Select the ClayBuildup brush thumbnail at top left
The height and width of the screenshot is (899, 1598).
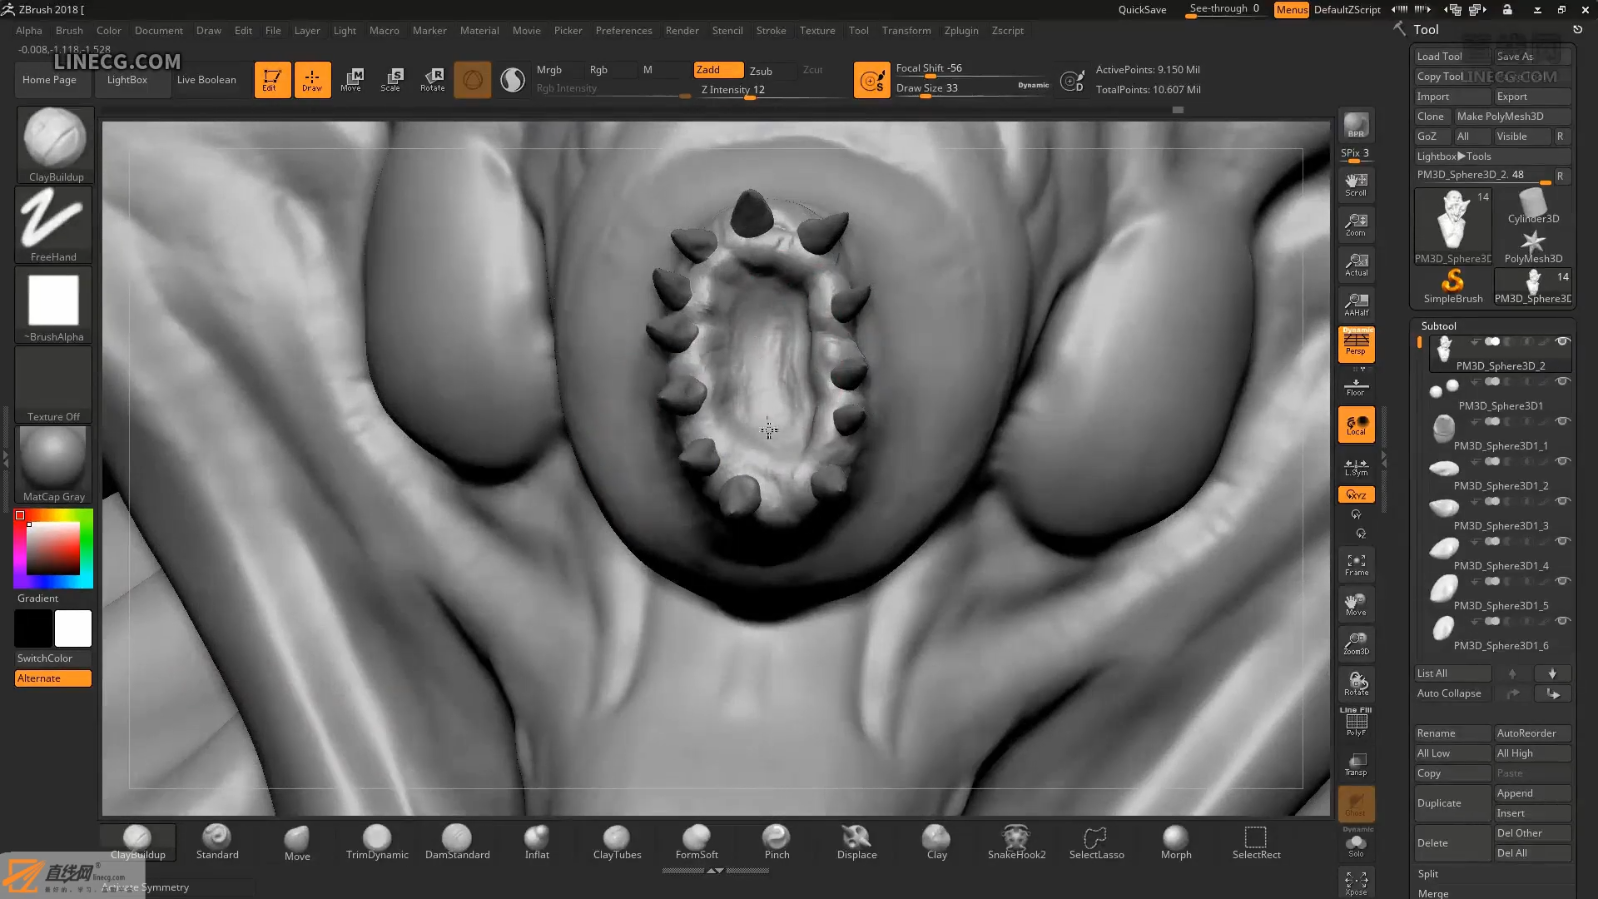(55, 145)
